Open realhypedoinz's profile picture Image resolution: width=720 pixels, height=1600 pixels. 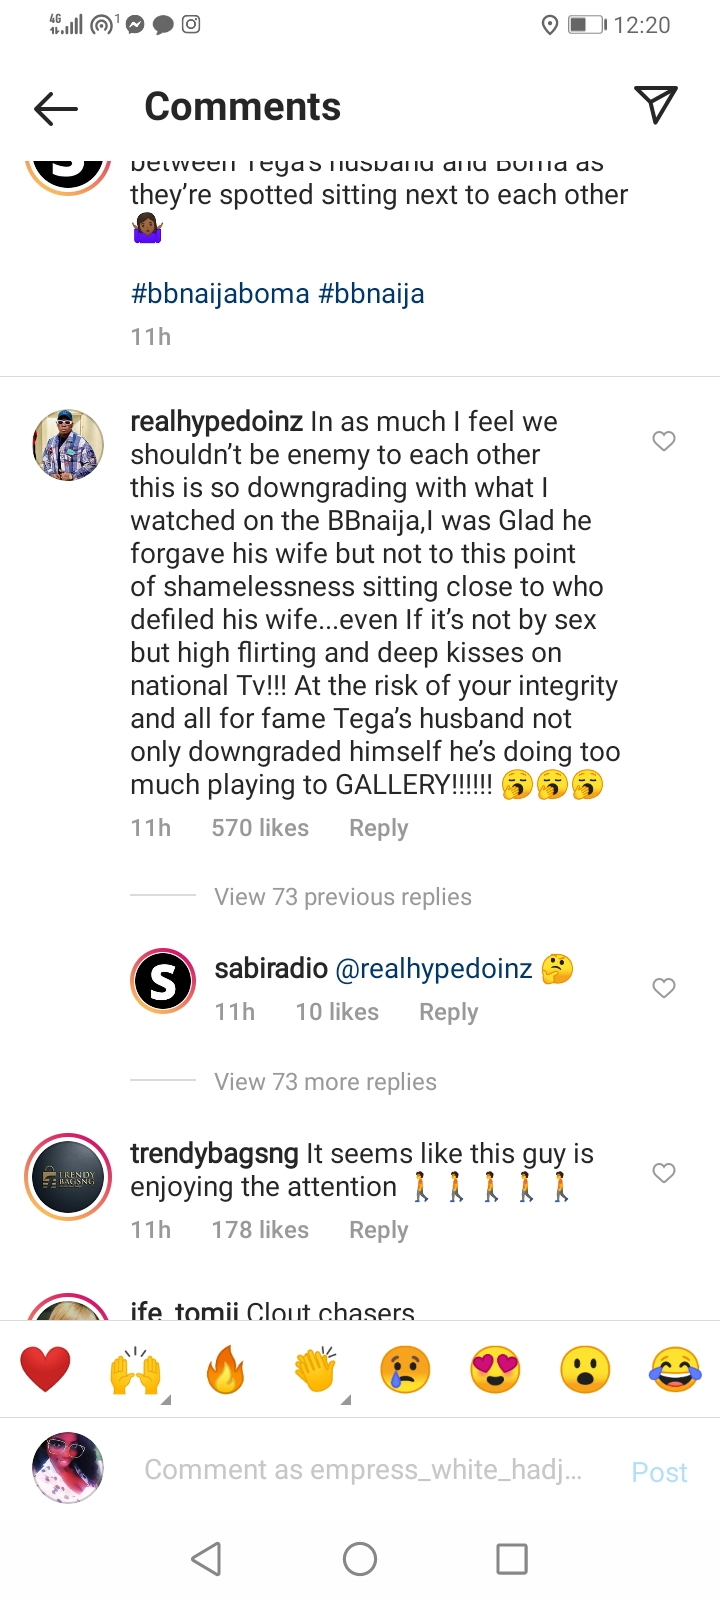[68, 445]
